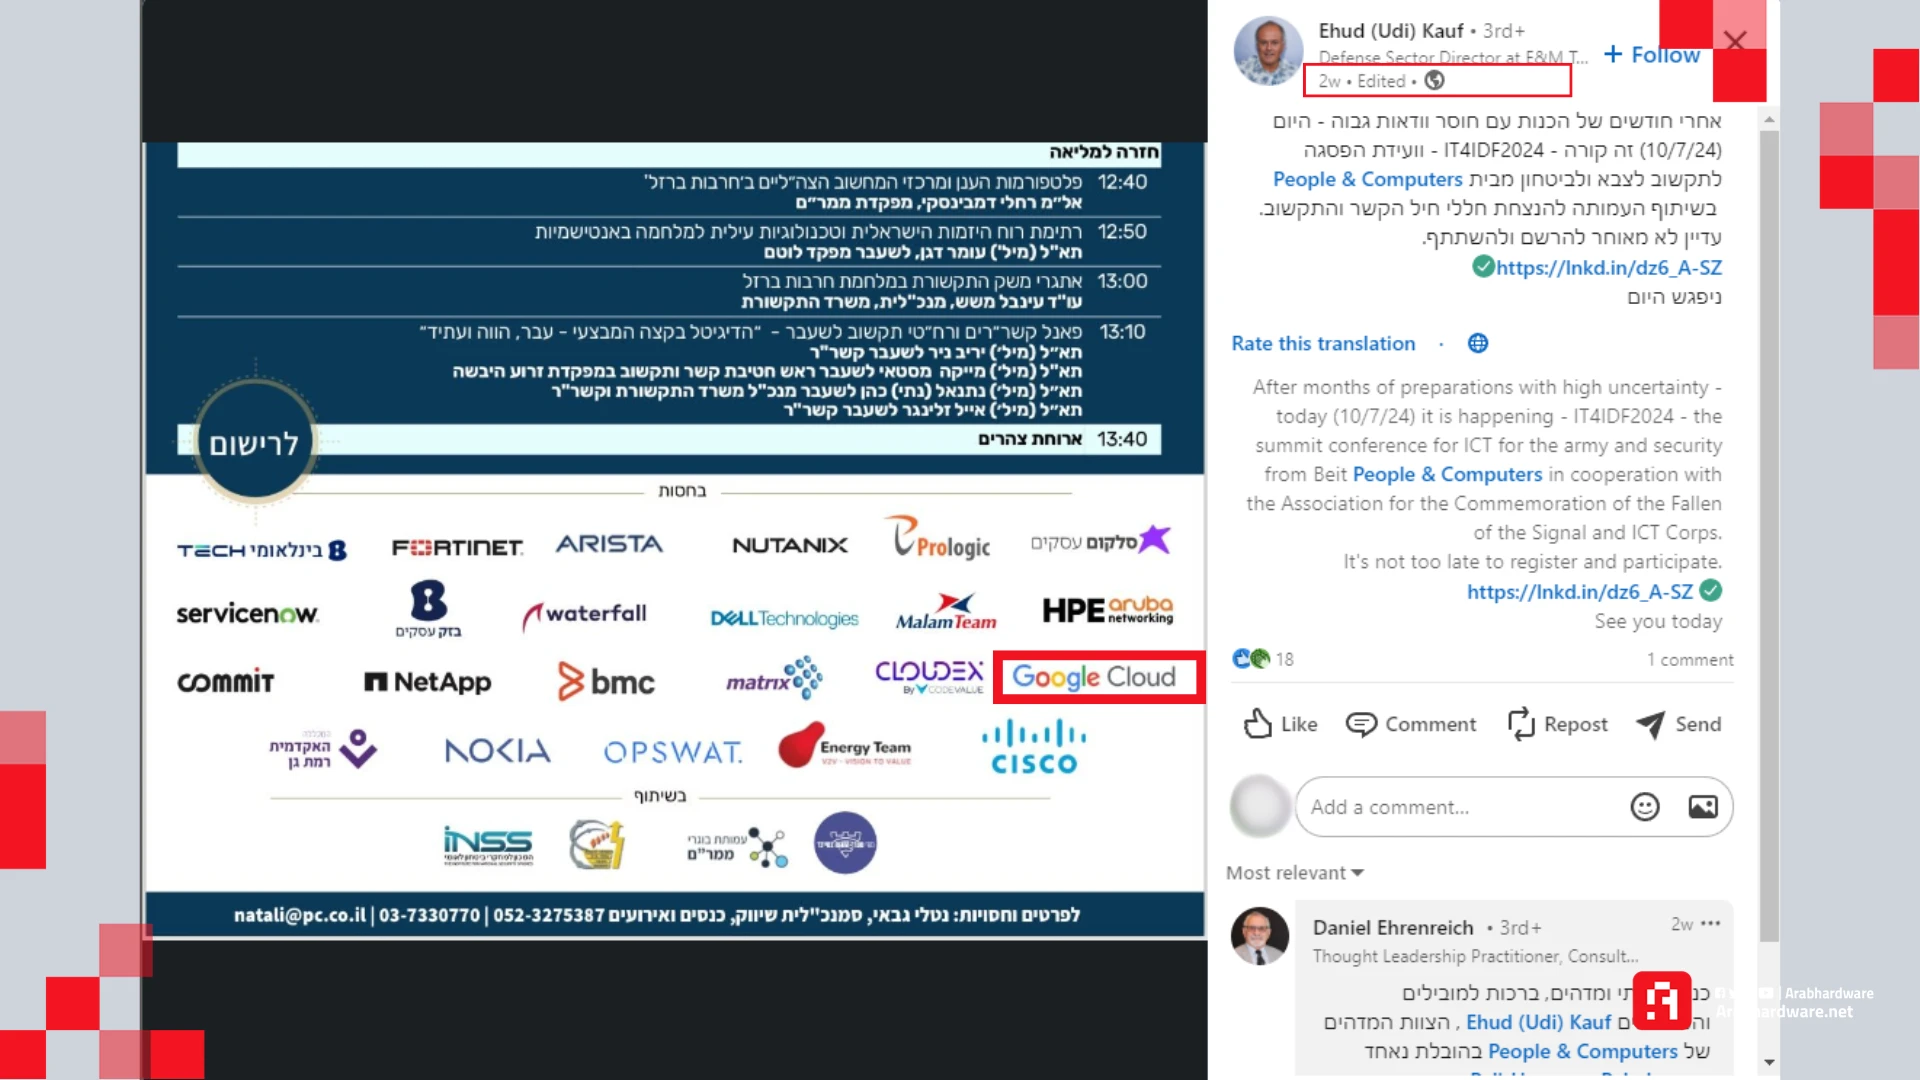Open Ehud (Udi) Kauf's profile name link
Screen dimensions: 1920x1080
pos(1390,31)
